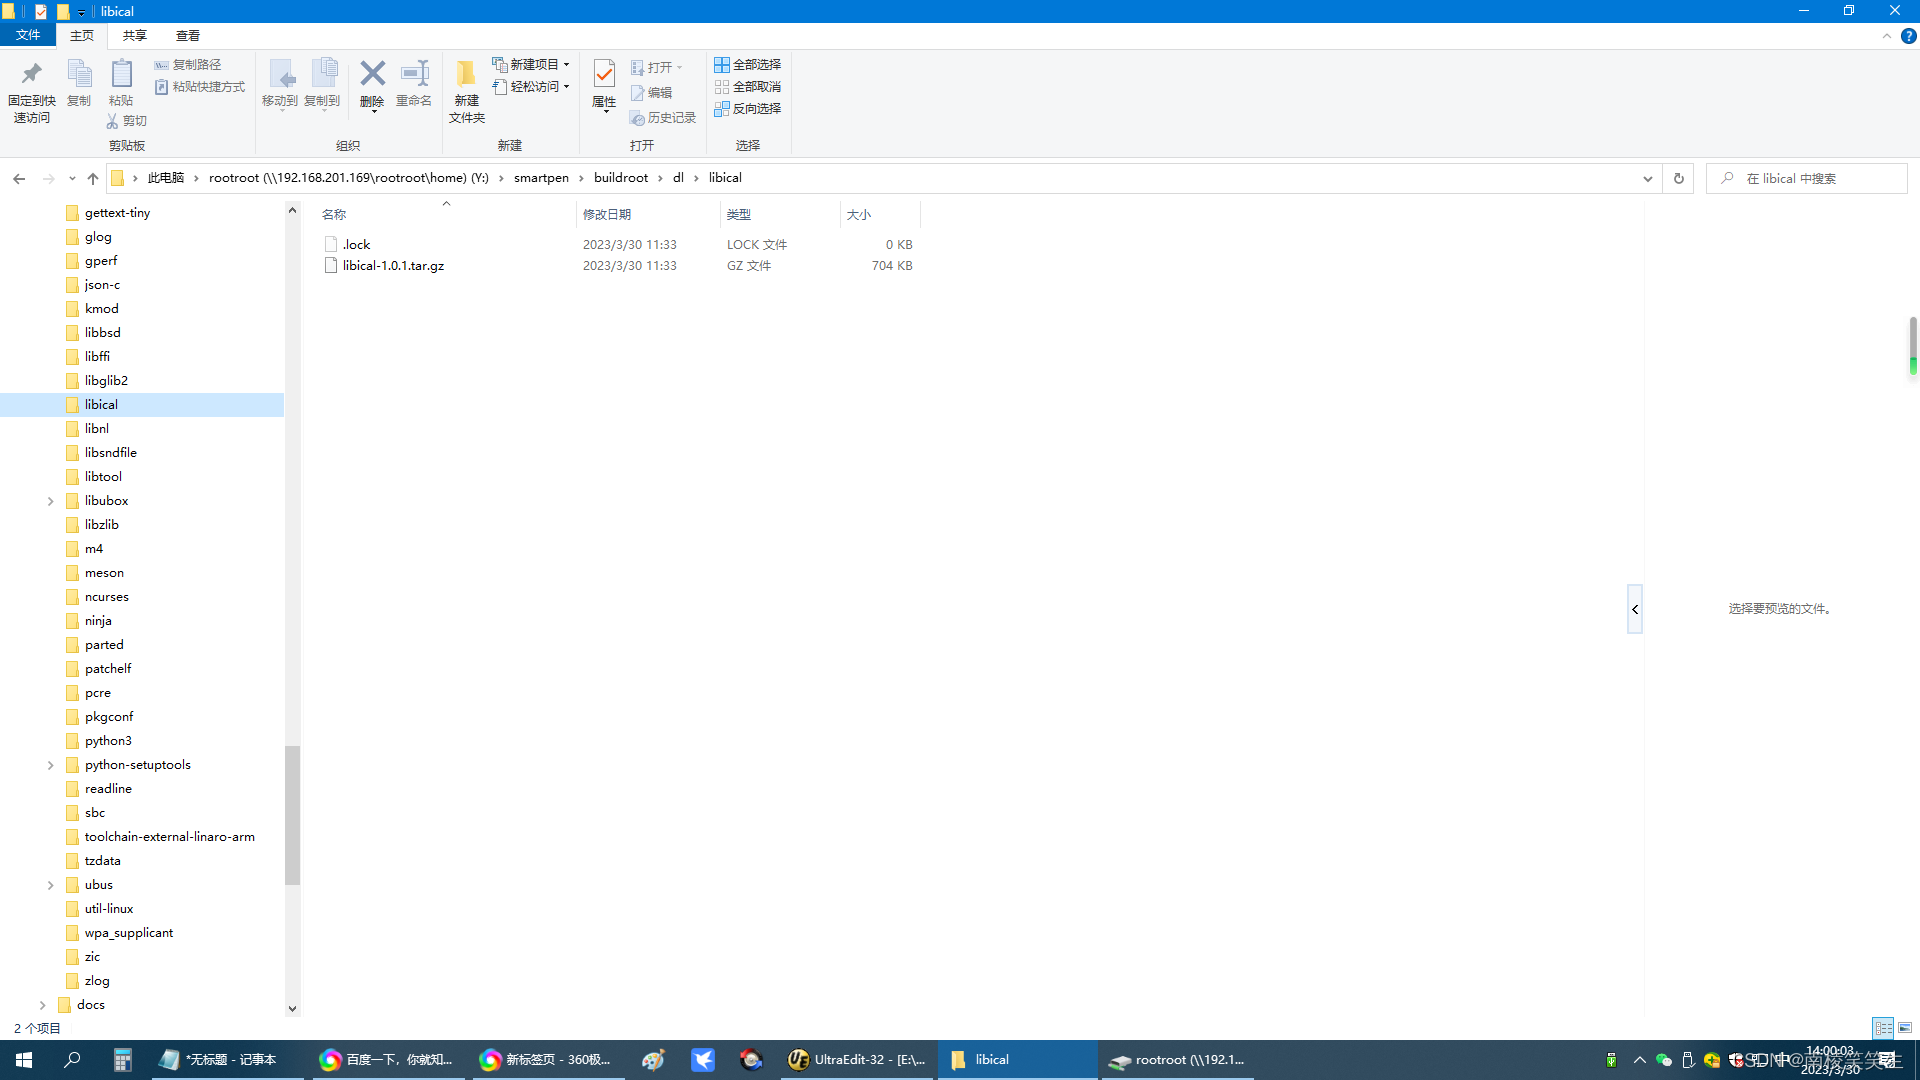Click the Delete (删除) ribbon icon
This screenshot has width=1920, height=1080.
(x=372, y=76)
